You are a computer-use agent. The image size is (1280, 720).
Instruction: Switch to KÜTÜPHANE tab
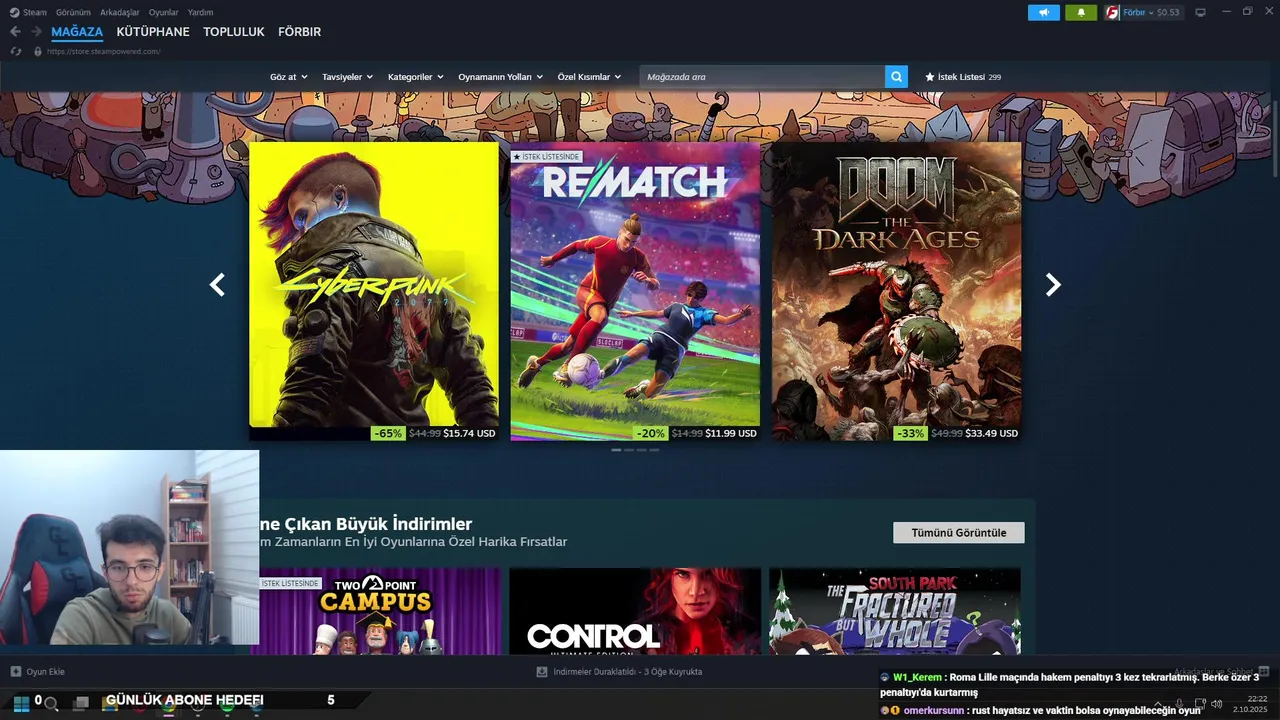coord(153,32)
